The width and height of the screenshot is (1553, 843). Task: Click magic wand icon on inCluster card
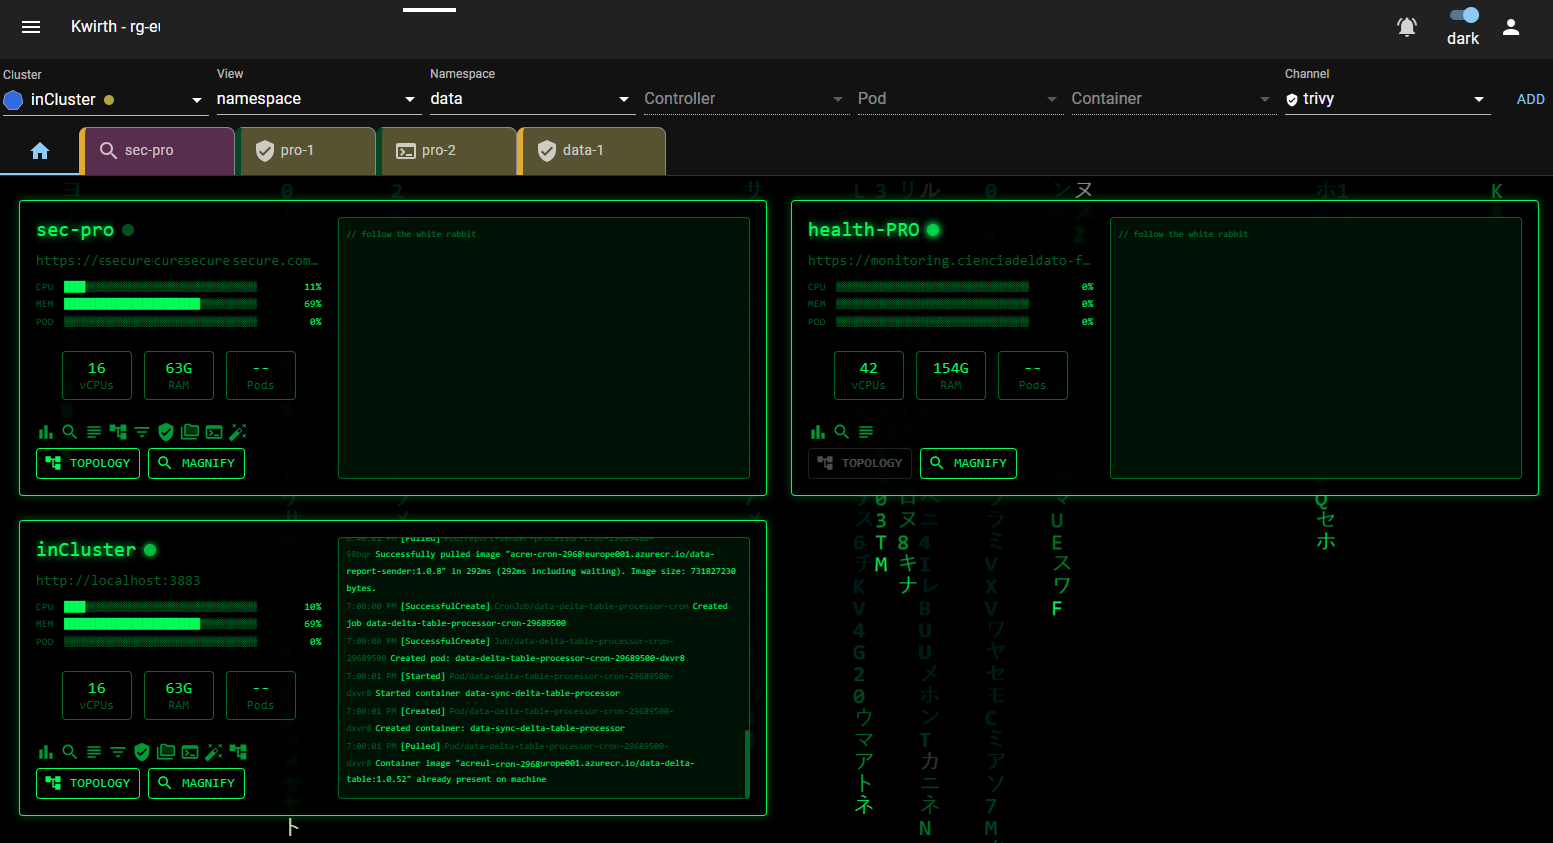(214, 752)
